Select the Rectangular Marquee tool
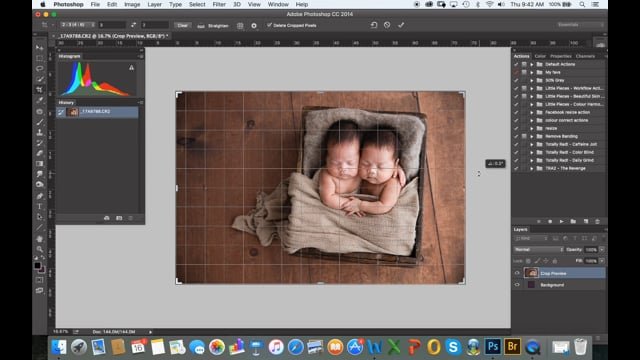Screen dimensions: 640x360 point(40,58)
